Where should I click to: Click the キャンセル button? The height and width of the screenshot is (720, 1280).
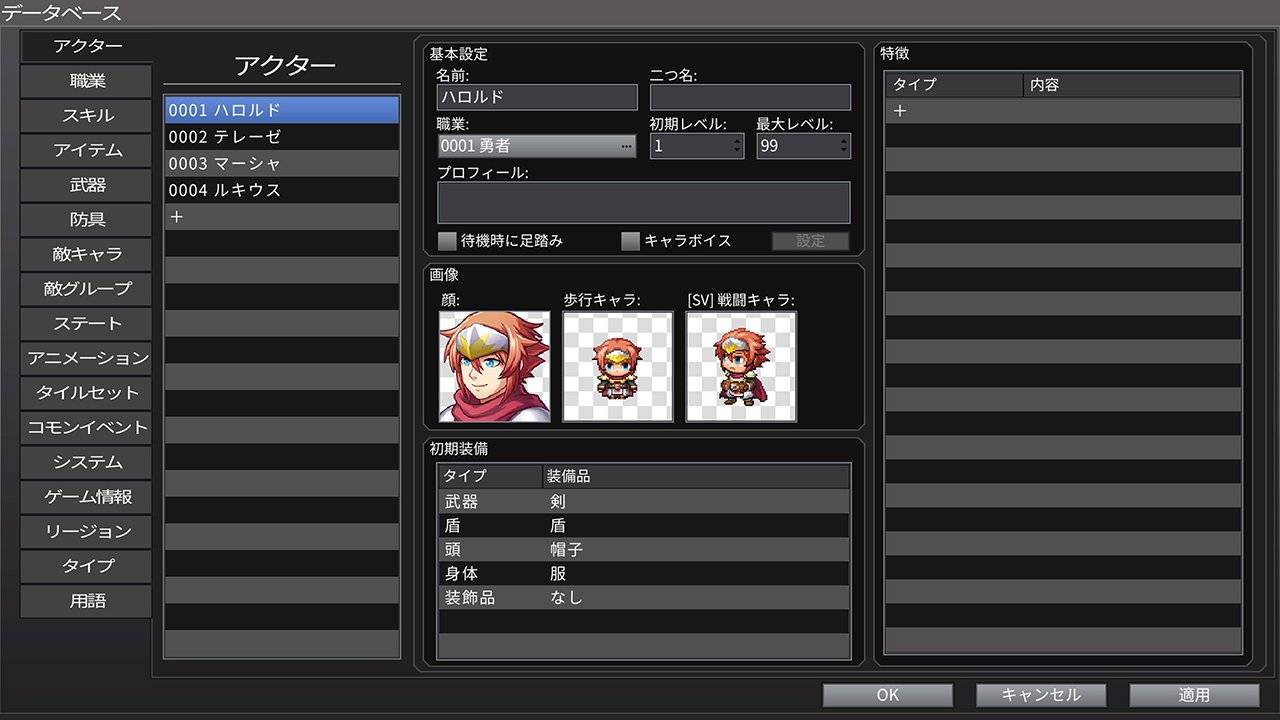[1041, 695]
